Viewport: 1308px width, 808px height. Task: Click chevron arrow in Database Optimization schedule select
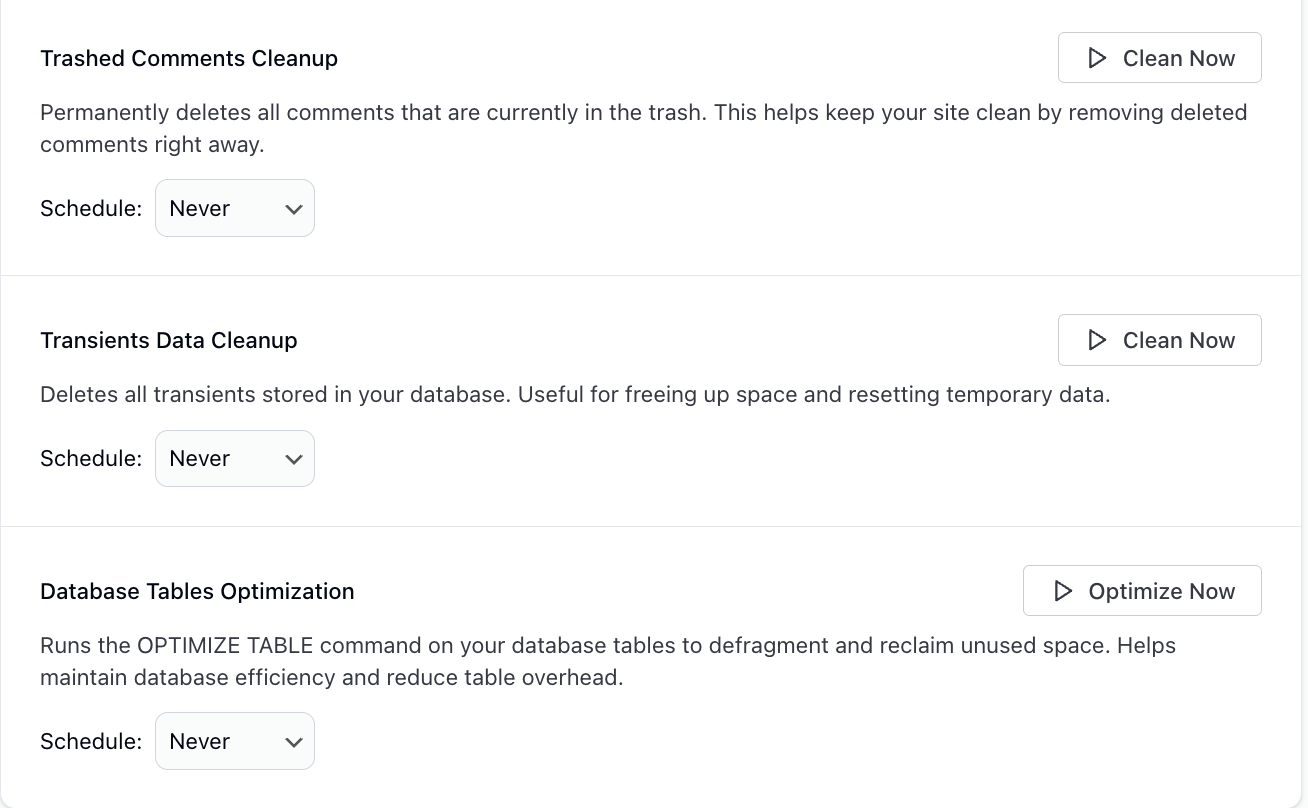click(x=293, y=742)
